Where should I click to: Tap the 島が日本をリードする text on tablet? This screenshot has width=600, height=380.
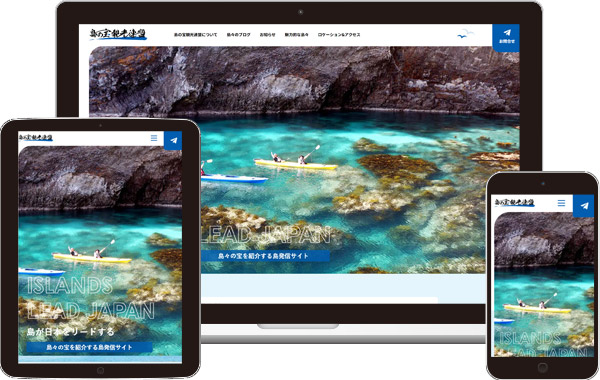[x=70, y=331]
